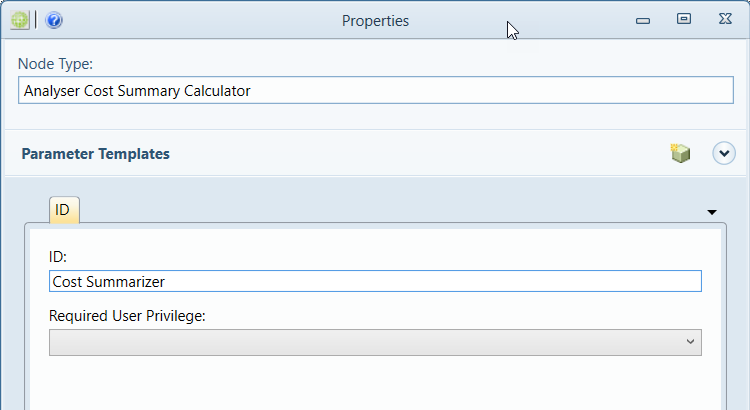The width and height of the screenshot is (750, 410).
Task: Click the Required User Privilege label
Action: click(x=127, y=316)
